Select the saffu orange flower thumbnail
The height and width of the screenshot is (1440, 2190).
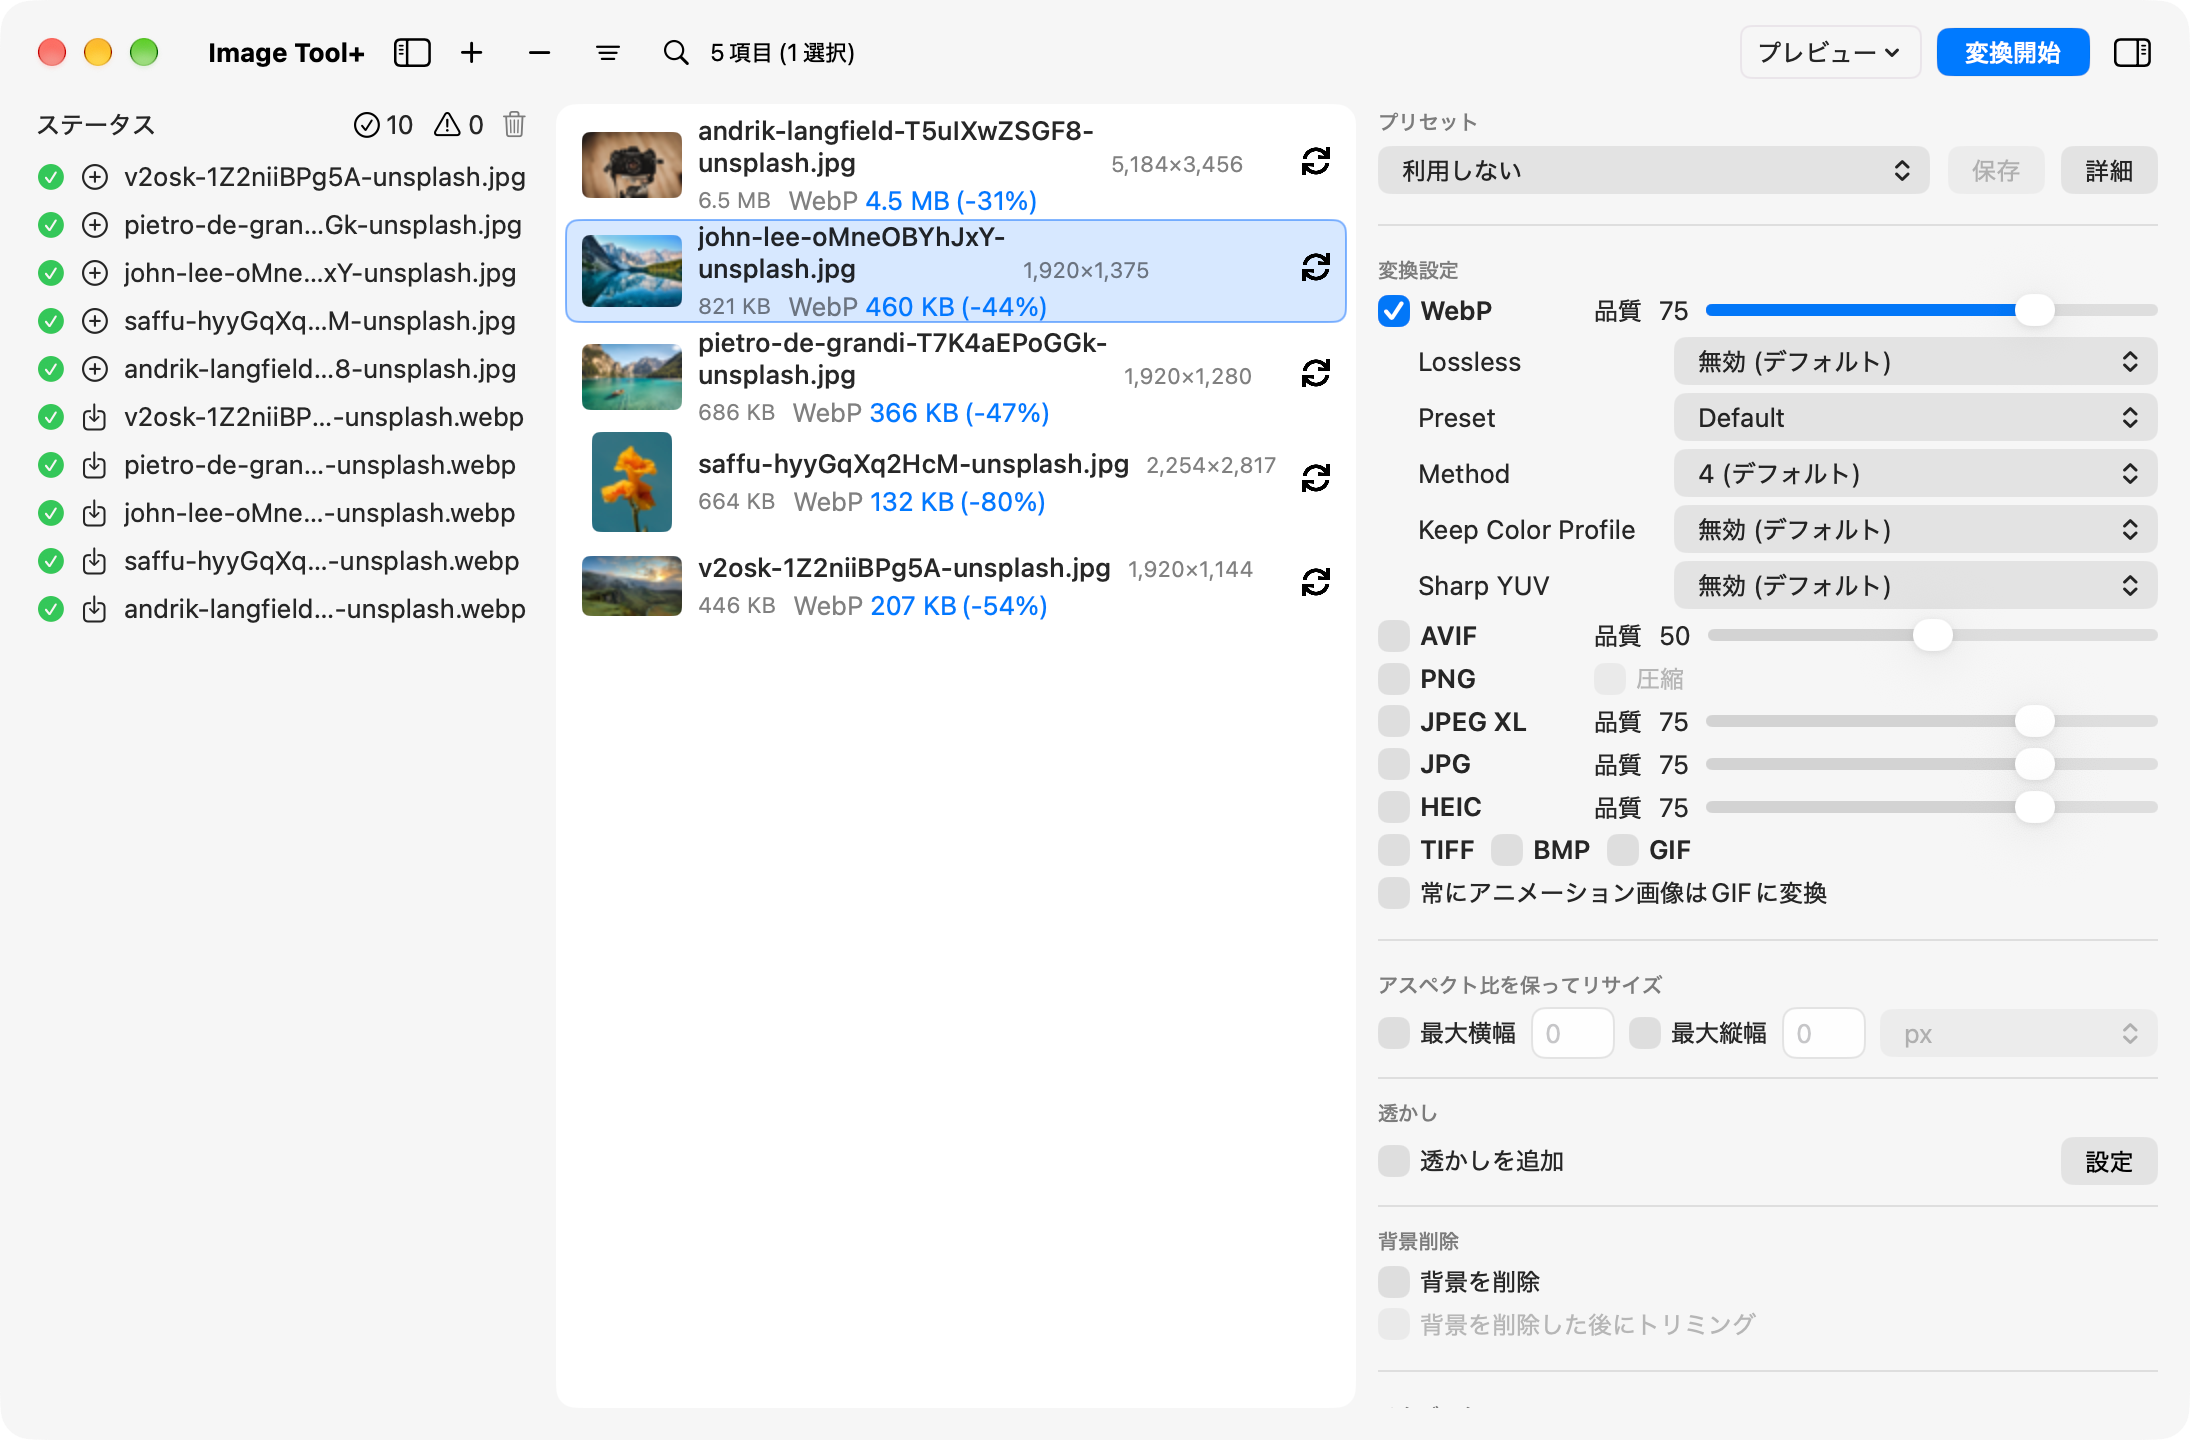pos(632,482)
